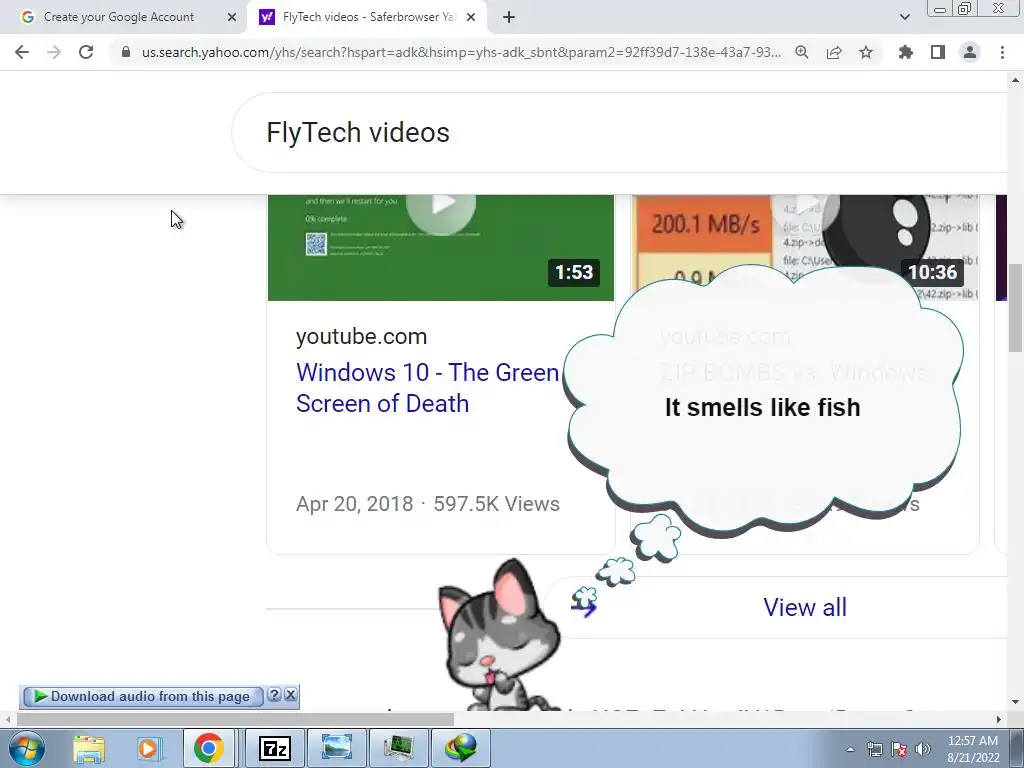Switch to the FlyTech videos tab
The width and height of the screenshot is (1024, 768).
[x=369, y=17]
